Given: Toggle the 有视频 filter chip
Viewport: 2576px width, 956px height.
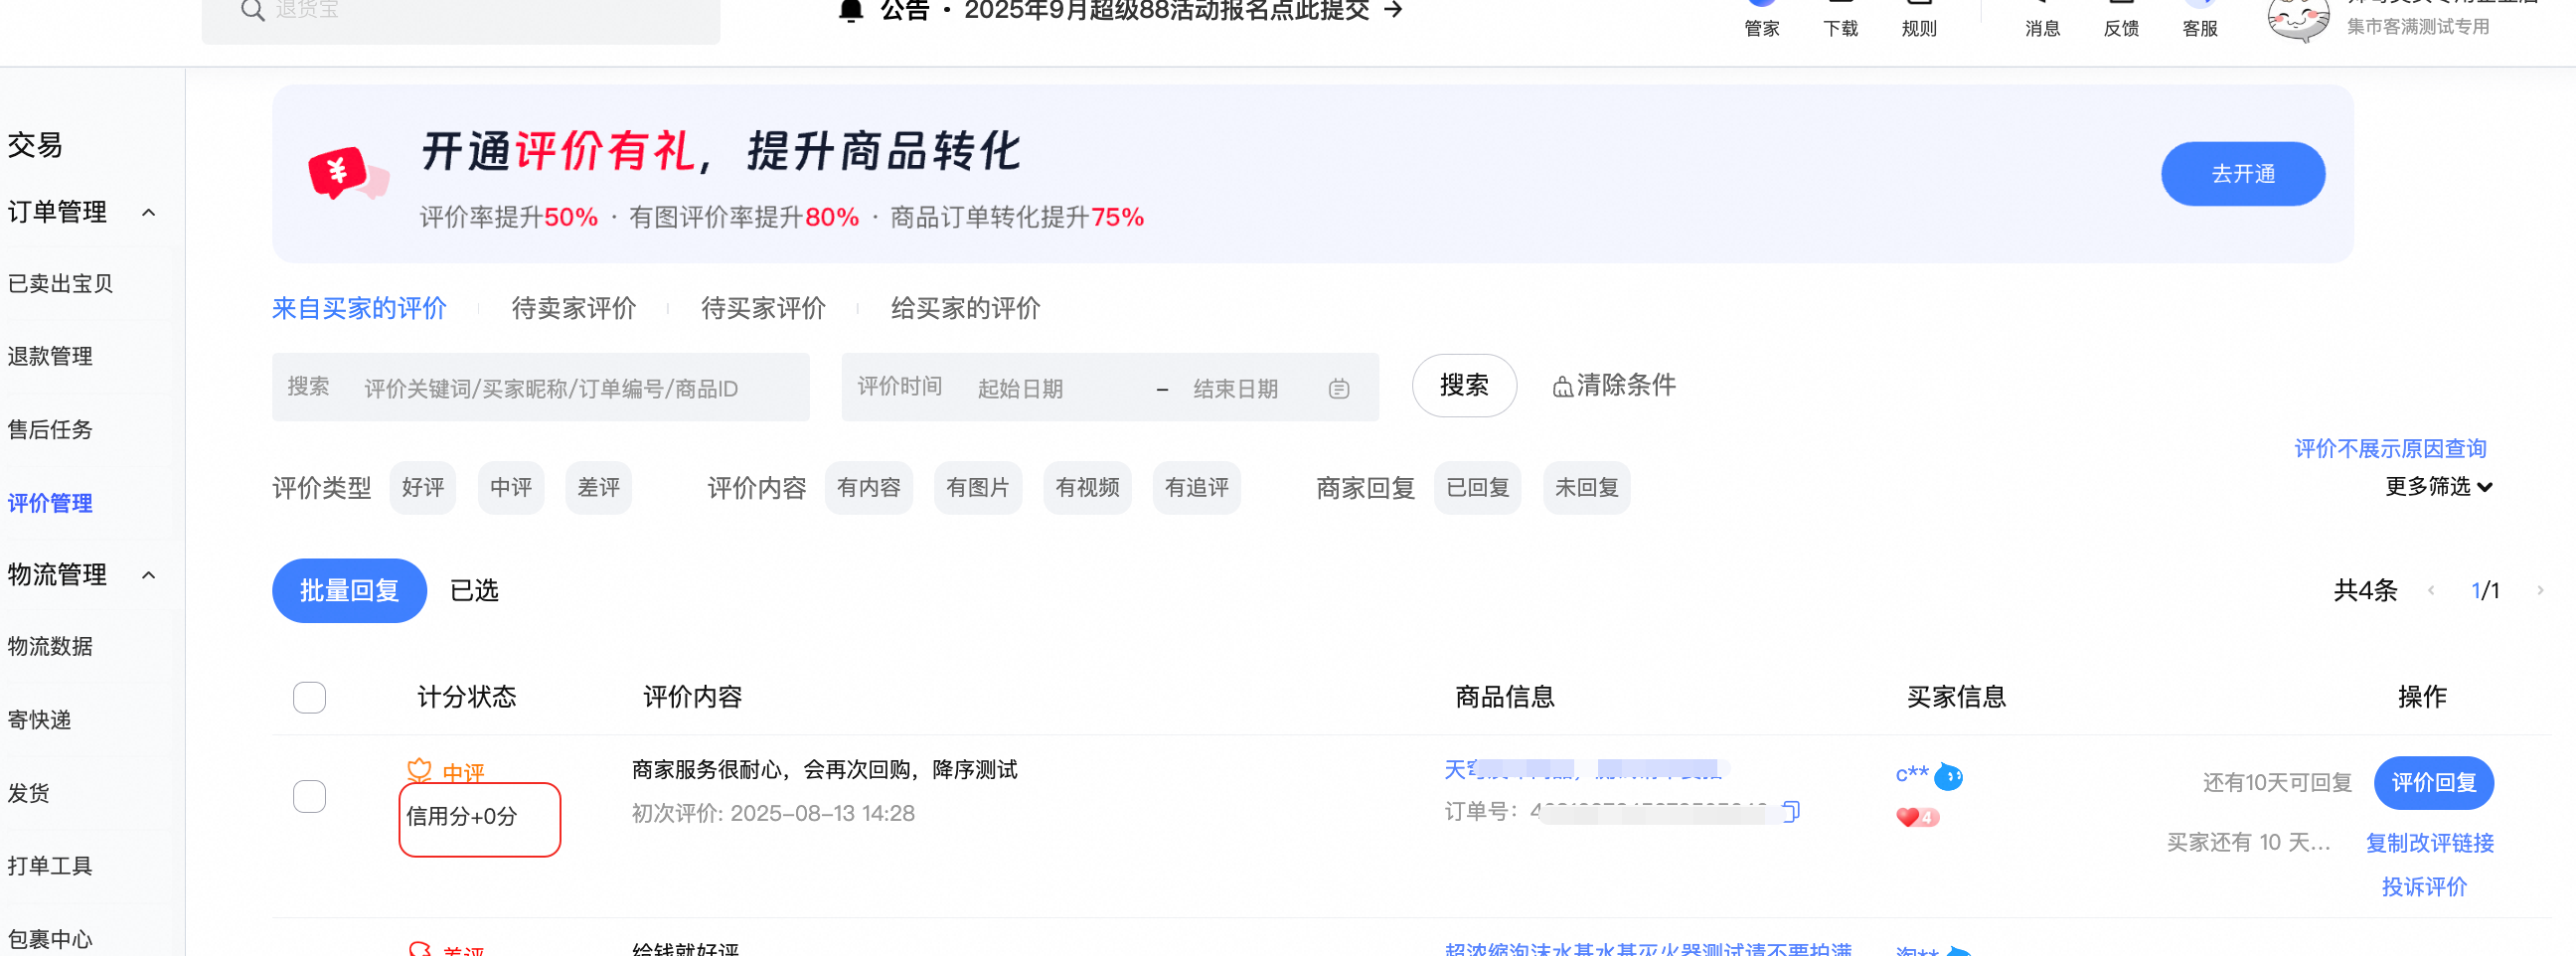Looking at the screenshot, I should click(1087, 488).
